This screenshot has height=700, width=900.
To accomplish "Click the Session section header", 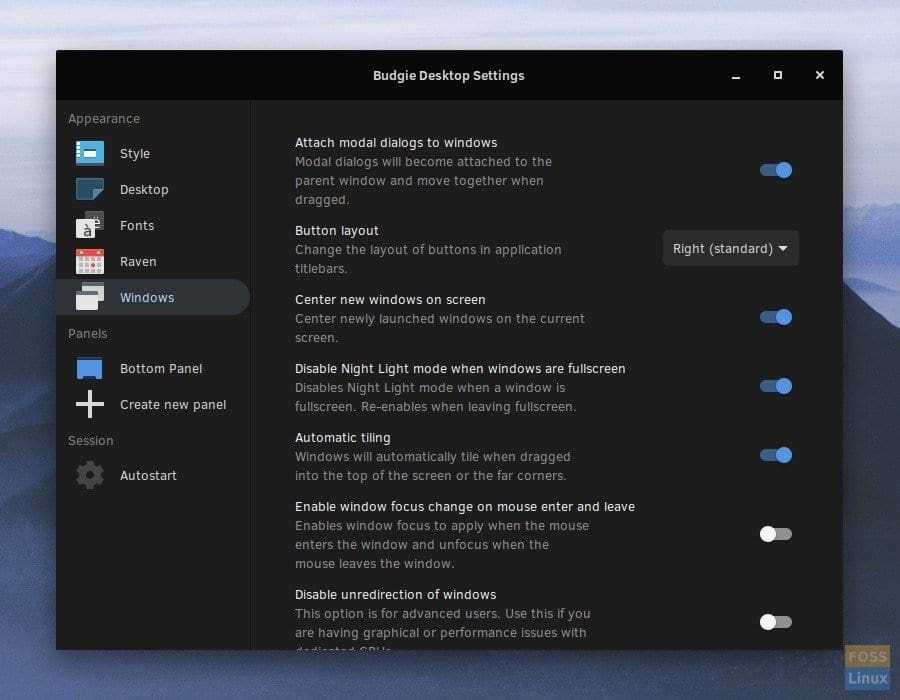I will tap(91, 441).
